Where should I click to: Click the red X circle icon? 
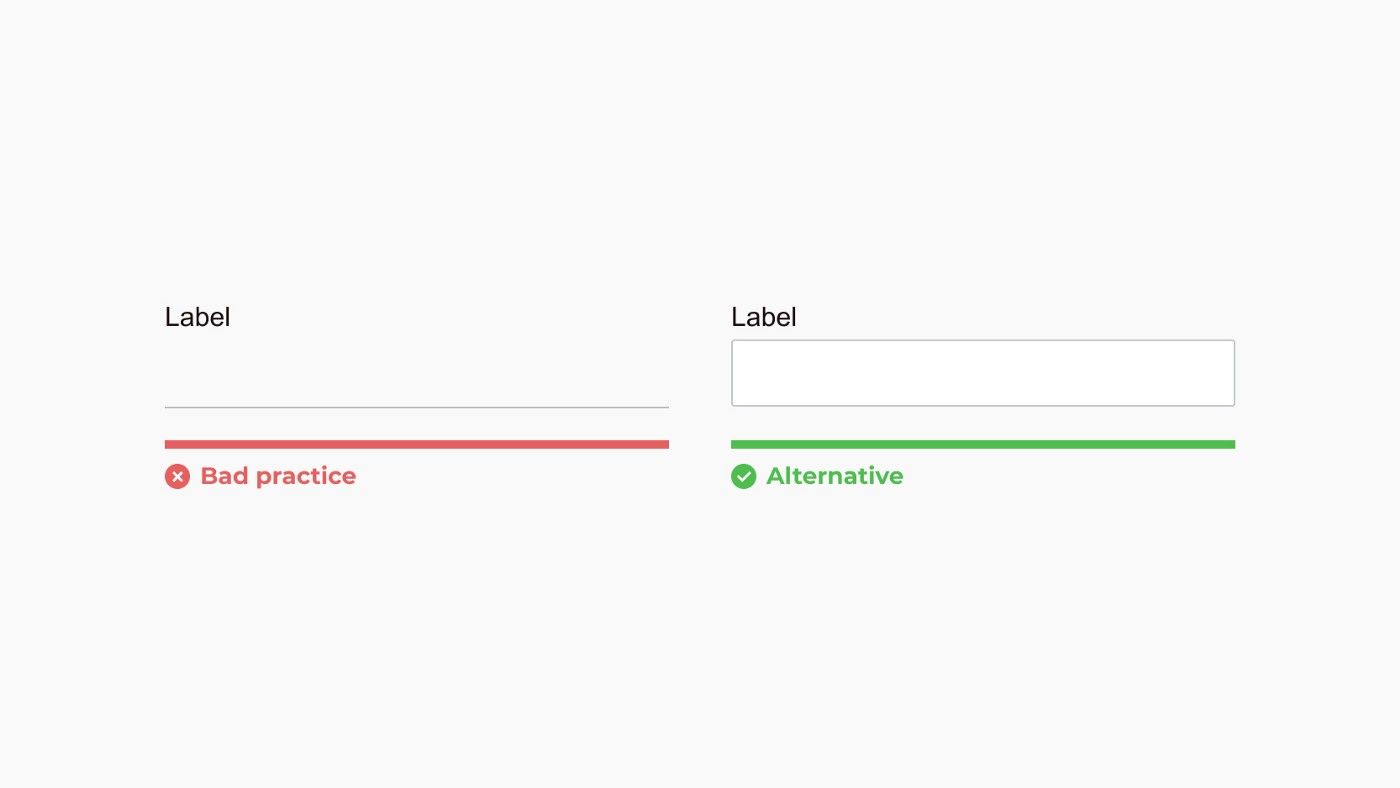pos(177,477)
